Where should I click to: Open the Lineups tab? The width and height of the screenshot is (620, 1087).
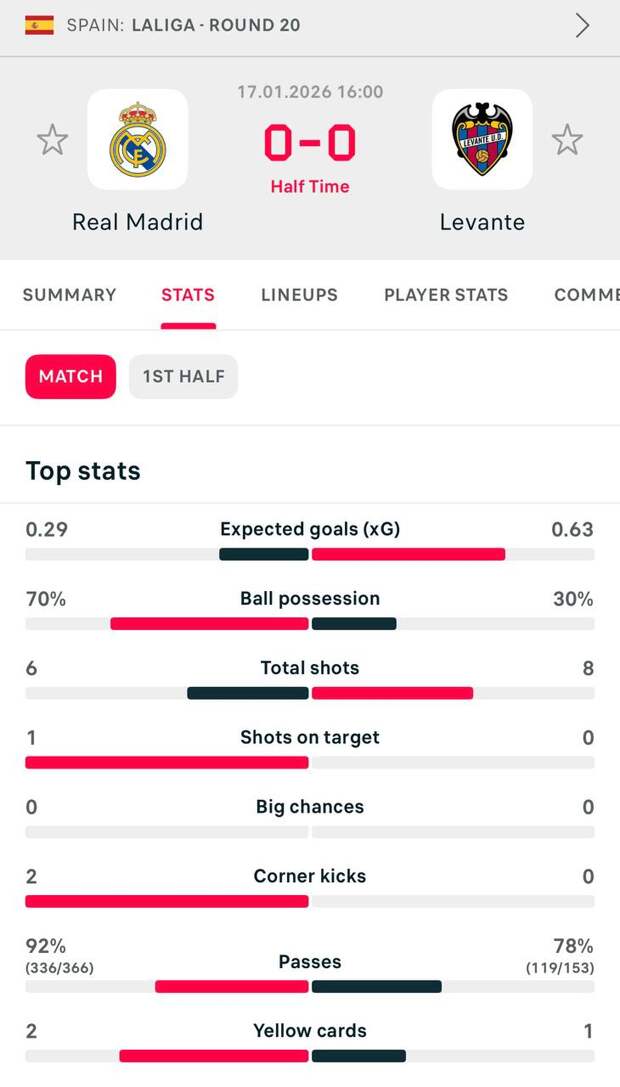point(299,295)
